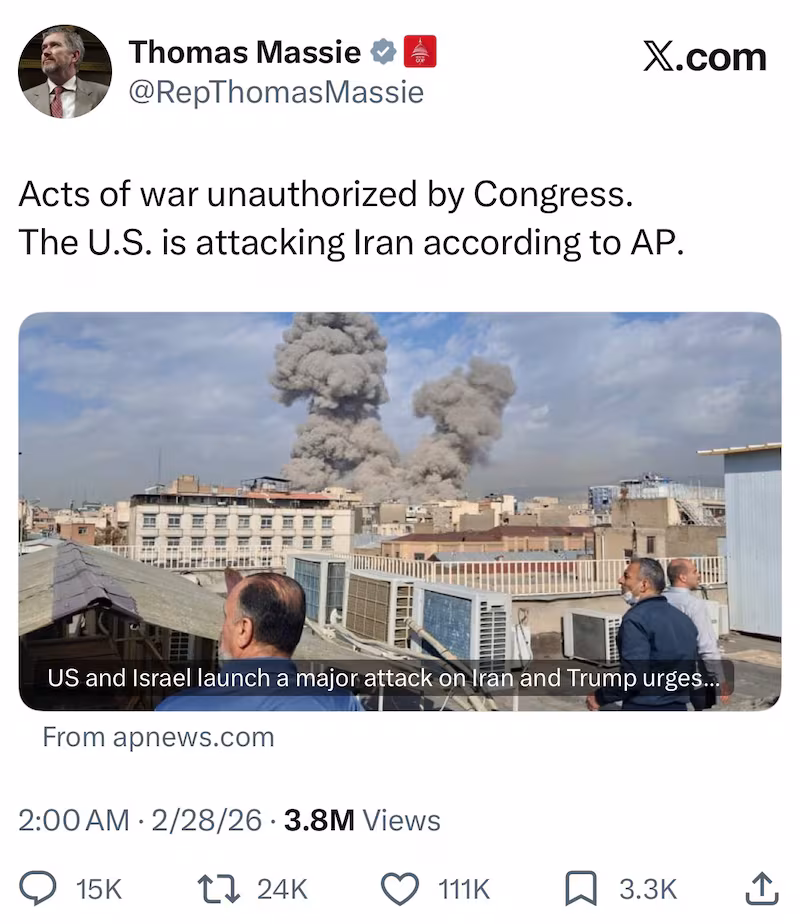The width and height of the screenshot is (800, 924).
Task: Click the AP news article preview image
Action: (400, 480)
